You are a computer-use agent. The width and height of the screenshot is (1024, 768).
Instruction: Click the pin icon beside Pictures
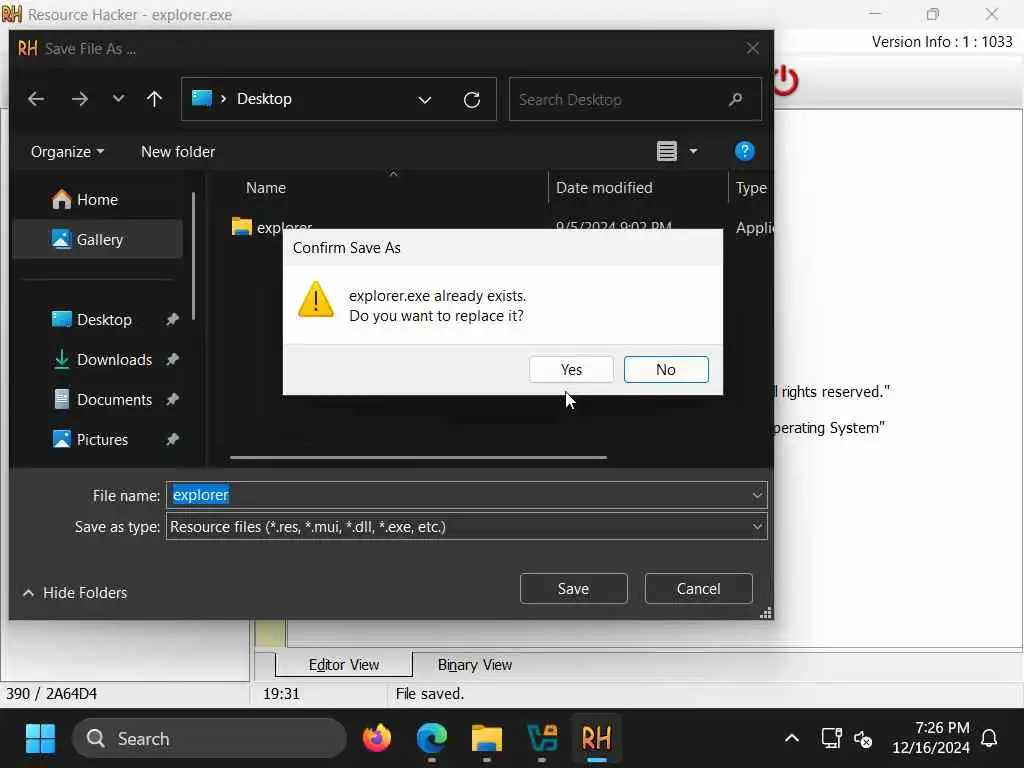(172, 440)
